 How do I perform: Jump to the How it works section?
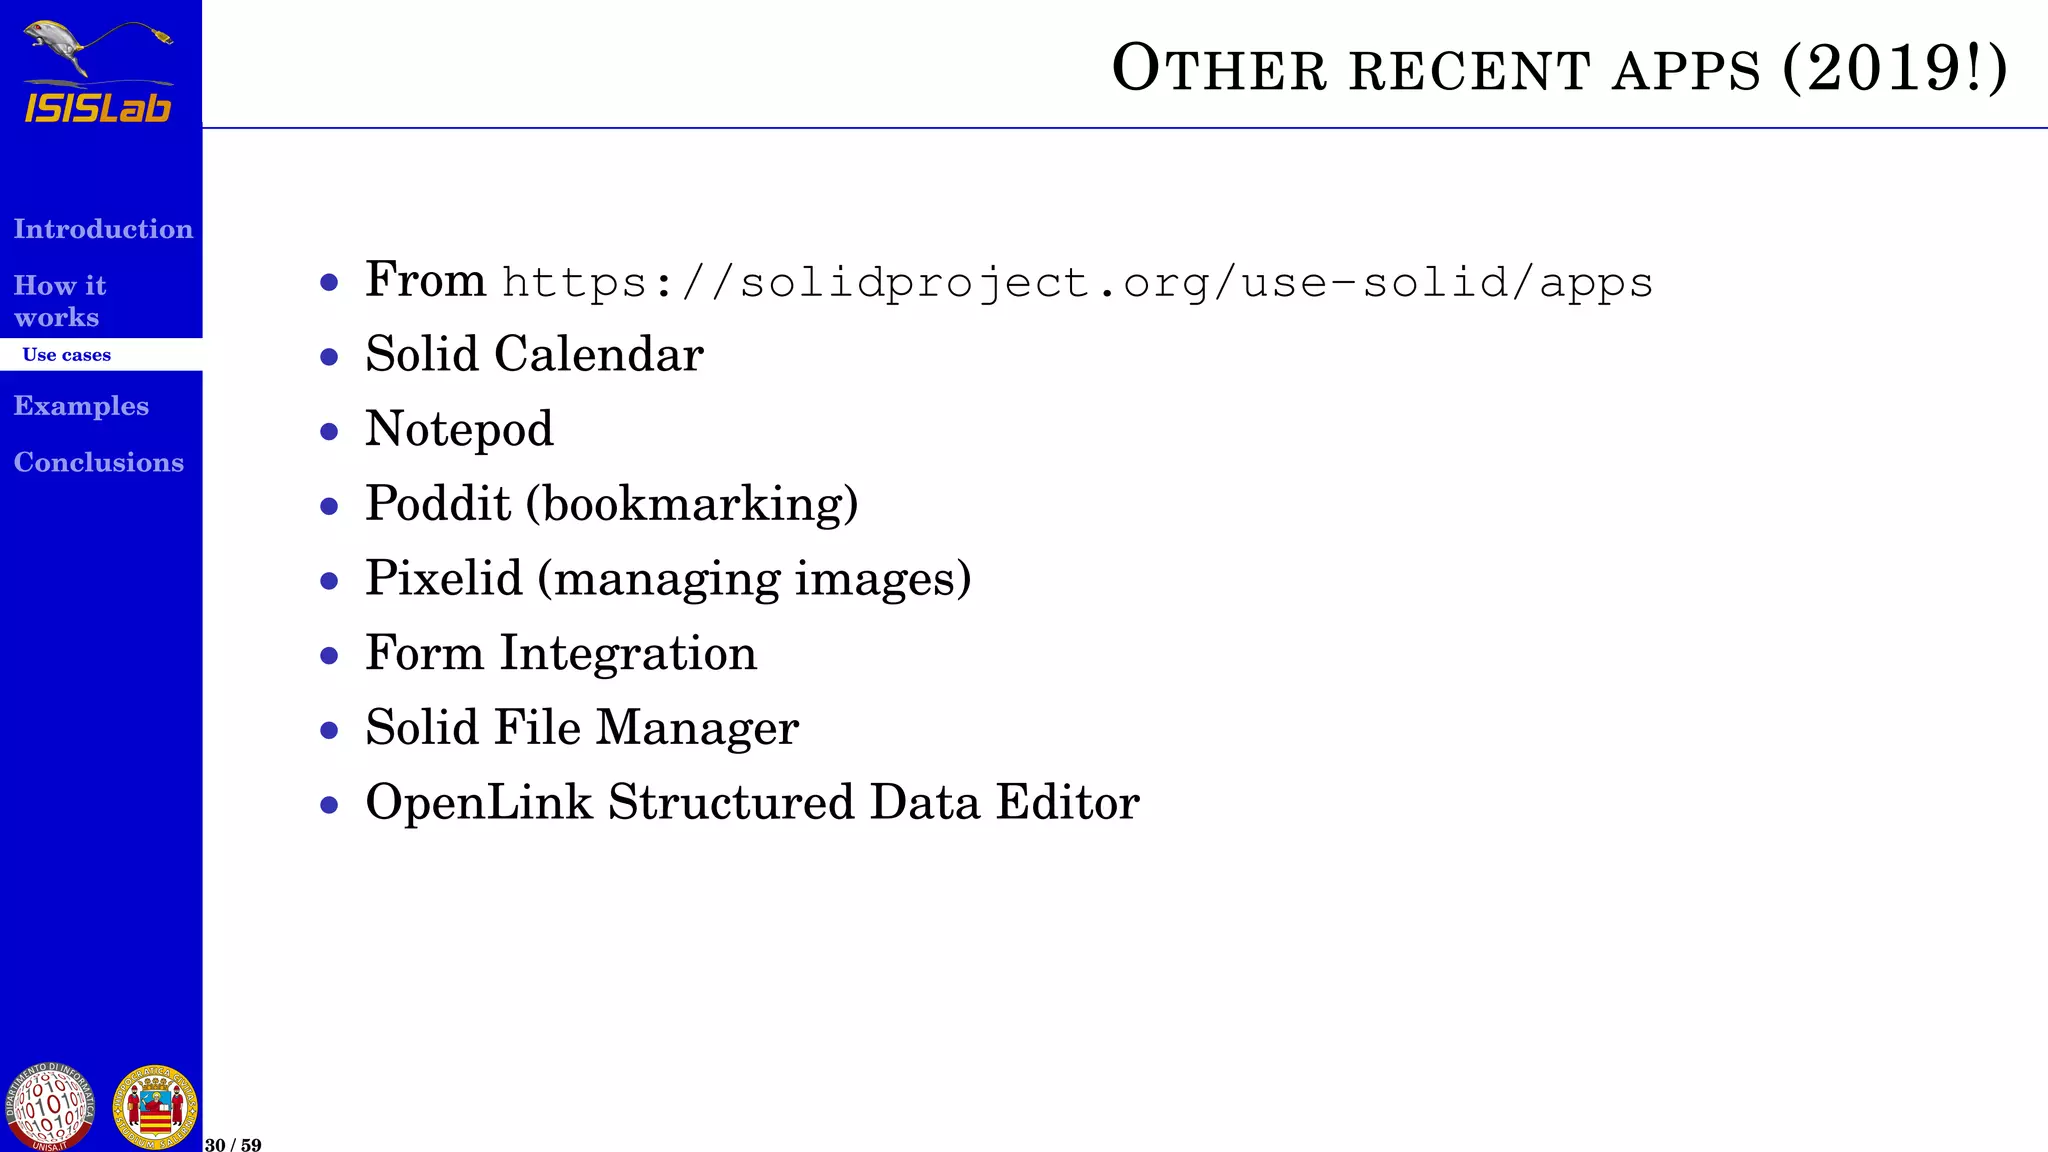click(x=60, y=301)
